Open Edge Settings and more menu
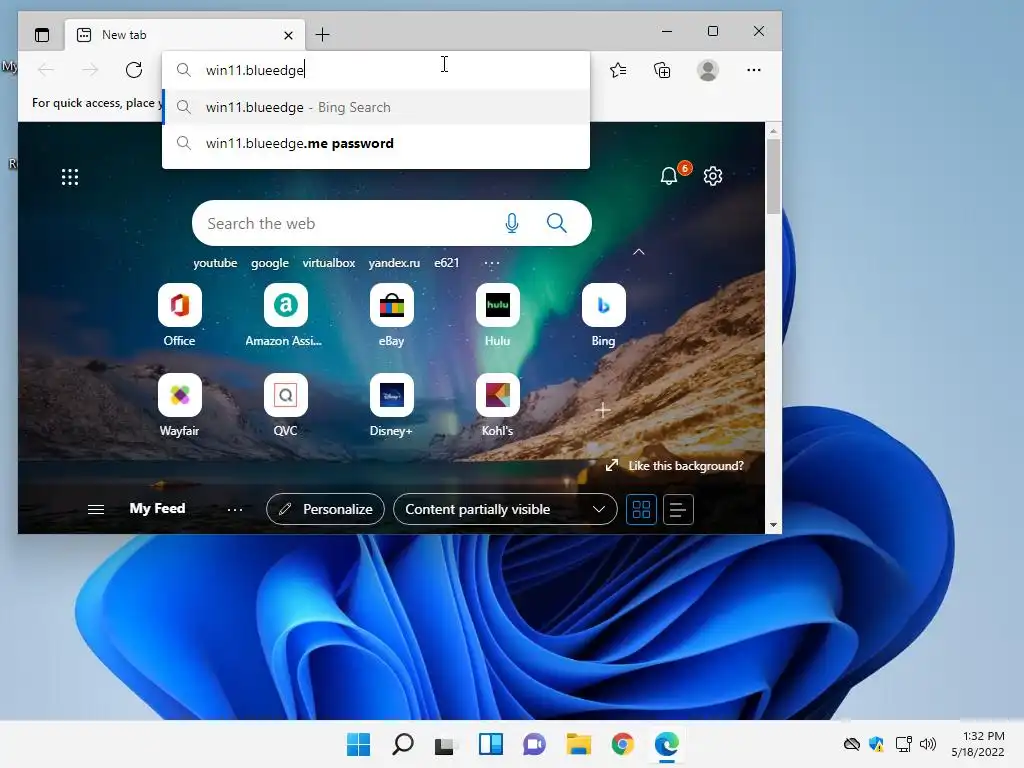Screen dimensions: 1024x768 click(x=754, y=70)
